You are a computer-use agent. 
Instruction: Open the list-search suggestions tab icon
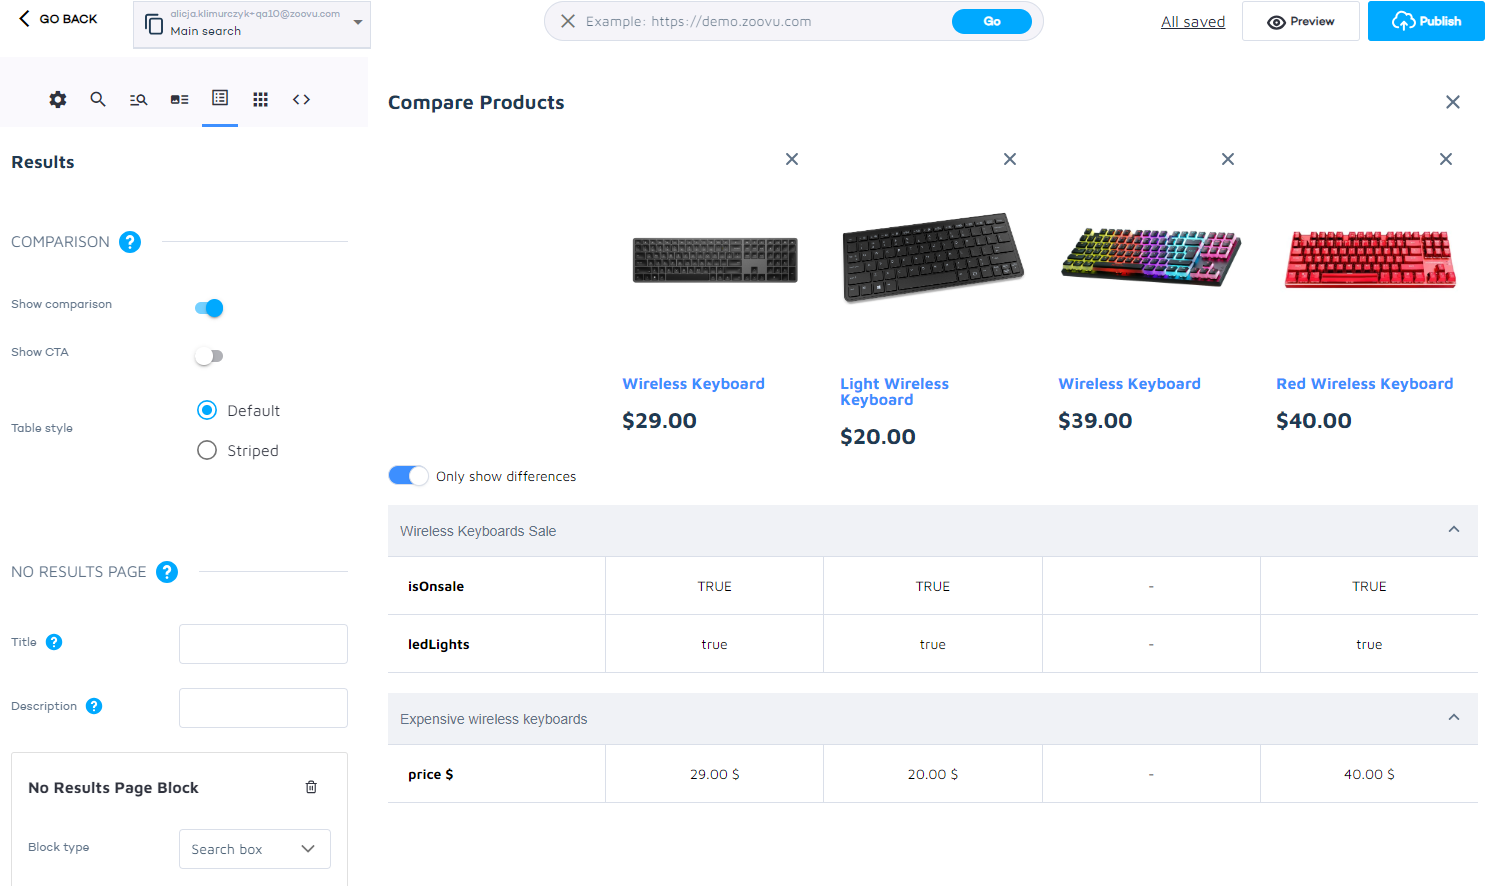139,99
